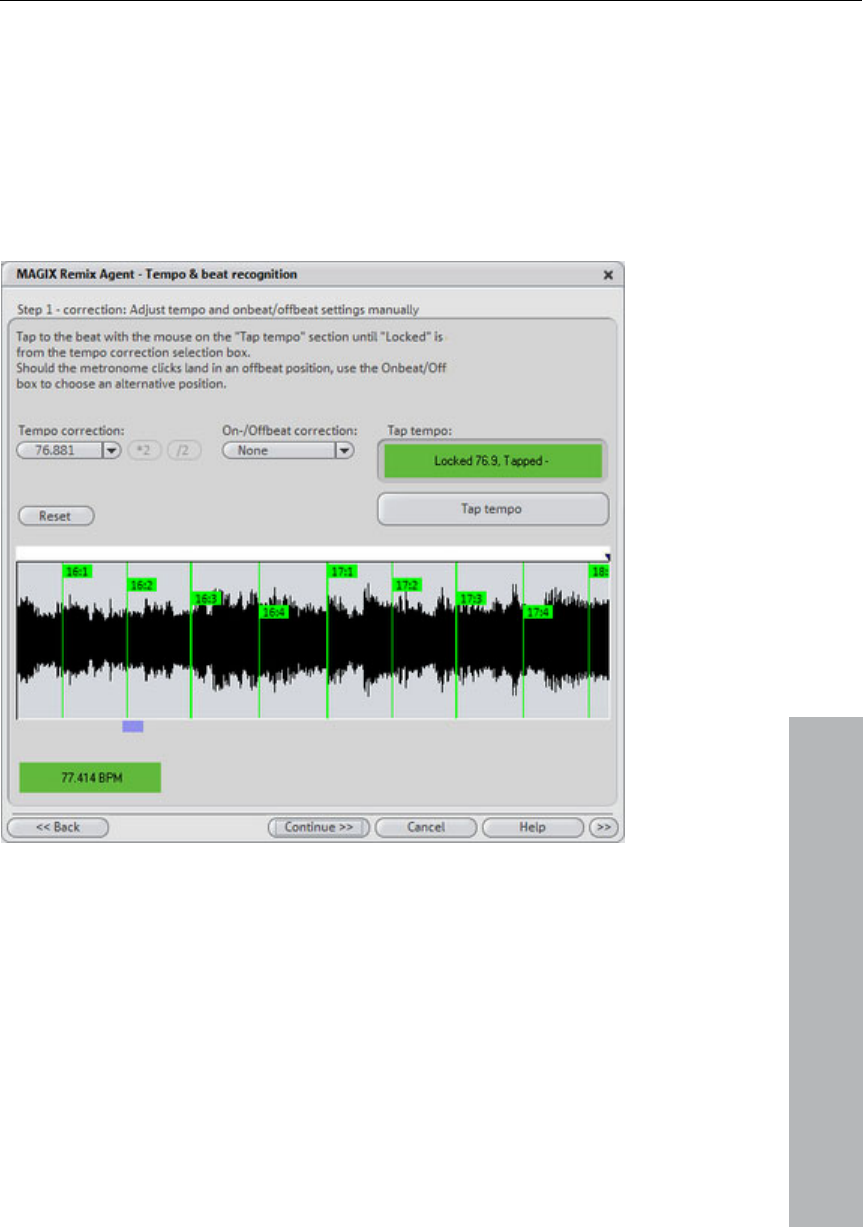Select the 16:2 beat marker
Screen dimensions: 863x1227
click(x=142, y=585)
